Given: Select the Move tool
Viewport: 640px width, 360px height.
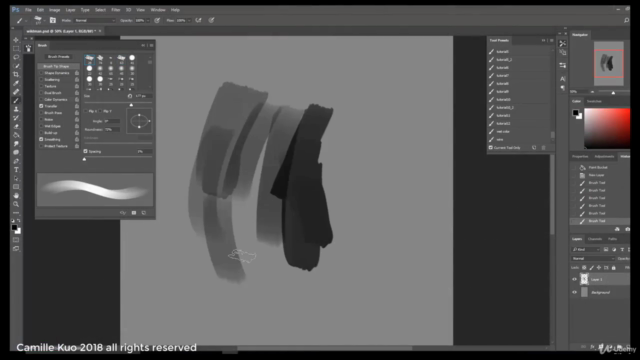Looking at the screenshot, I should tap(16, 40).
